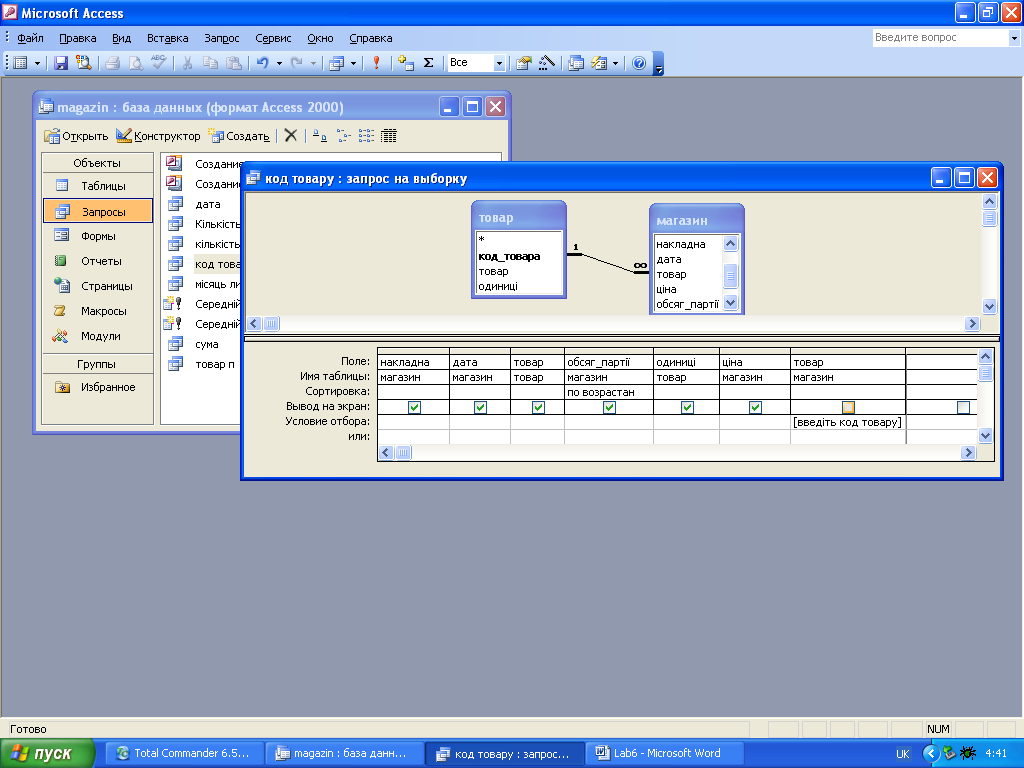Click the Delete X icon in magazin window
The height and width of the screenshot is (768, 1024).
(x=291, y=135)
